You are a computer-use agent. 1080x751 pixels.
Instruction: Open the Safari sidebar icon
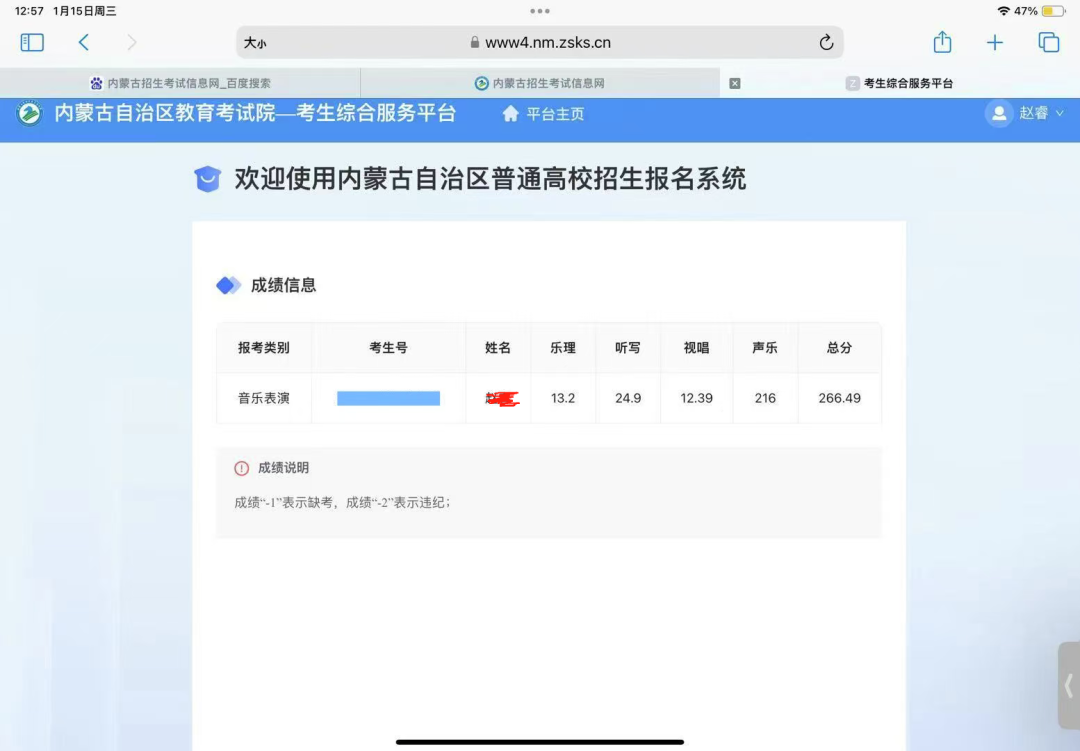tap(31, 42)
